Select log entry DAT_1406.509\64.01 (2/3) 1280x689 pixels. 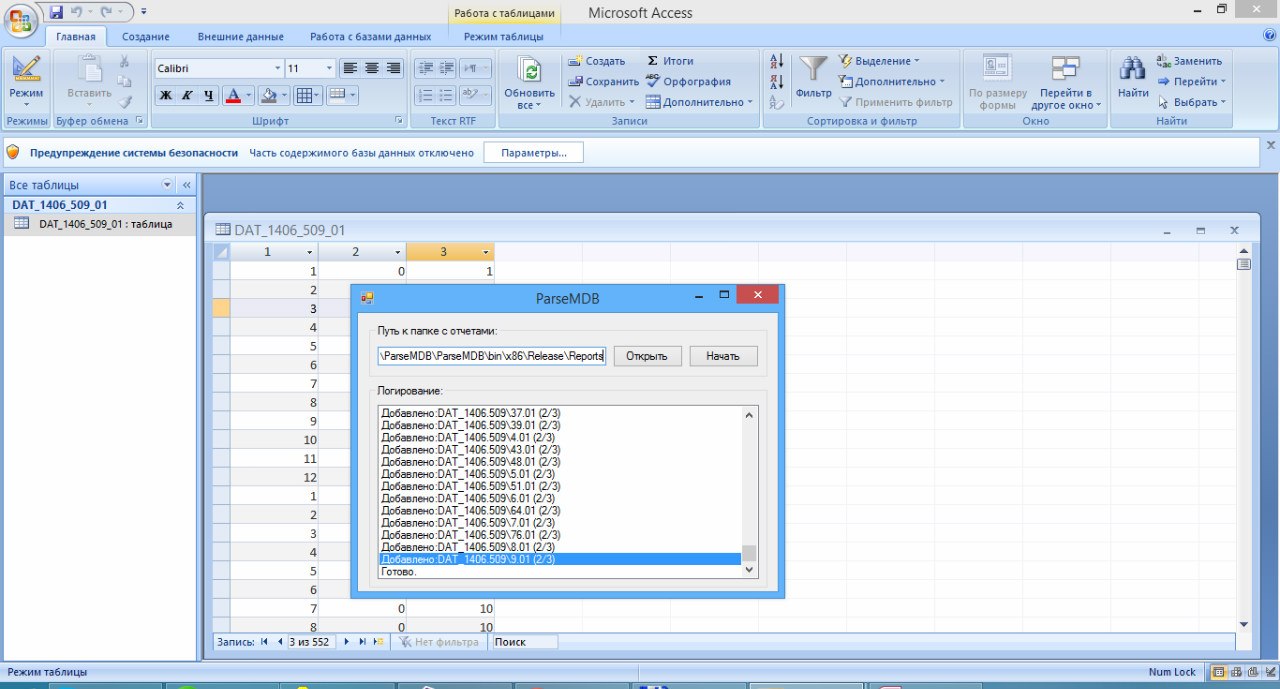471,511
